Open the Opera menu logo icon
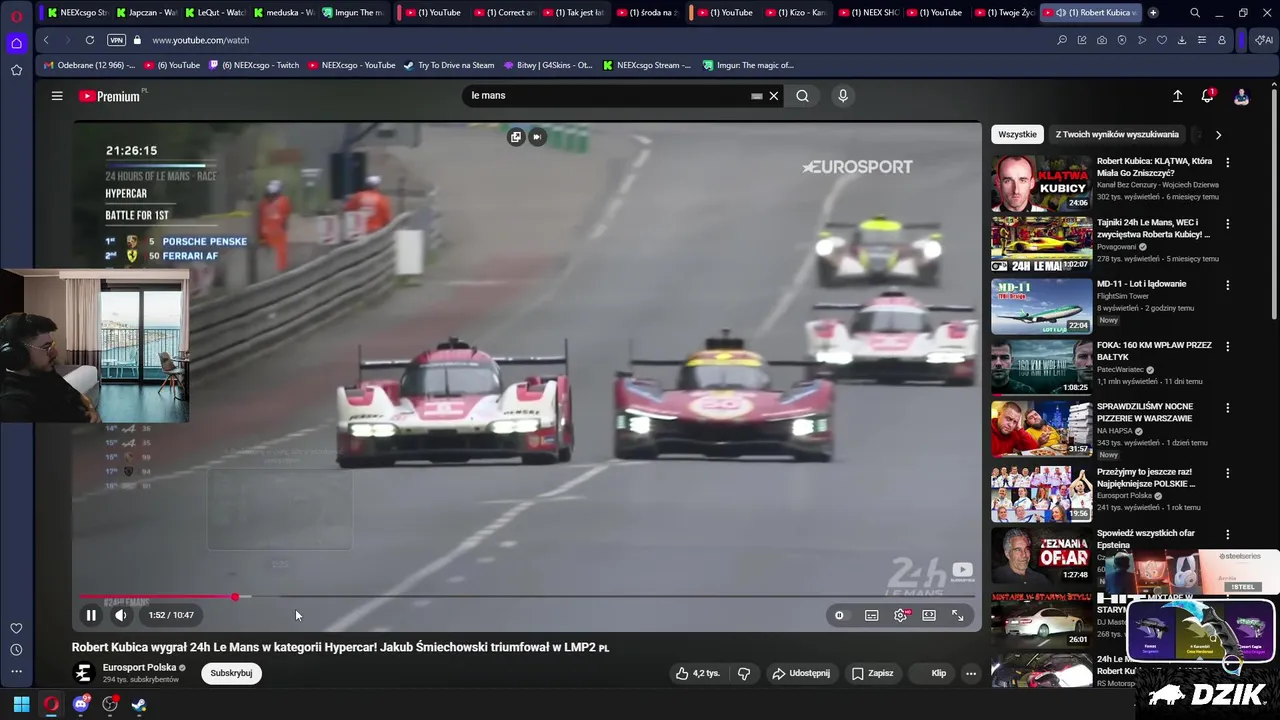The height and width of the screenshot is (720, 1280). point(16,16)
